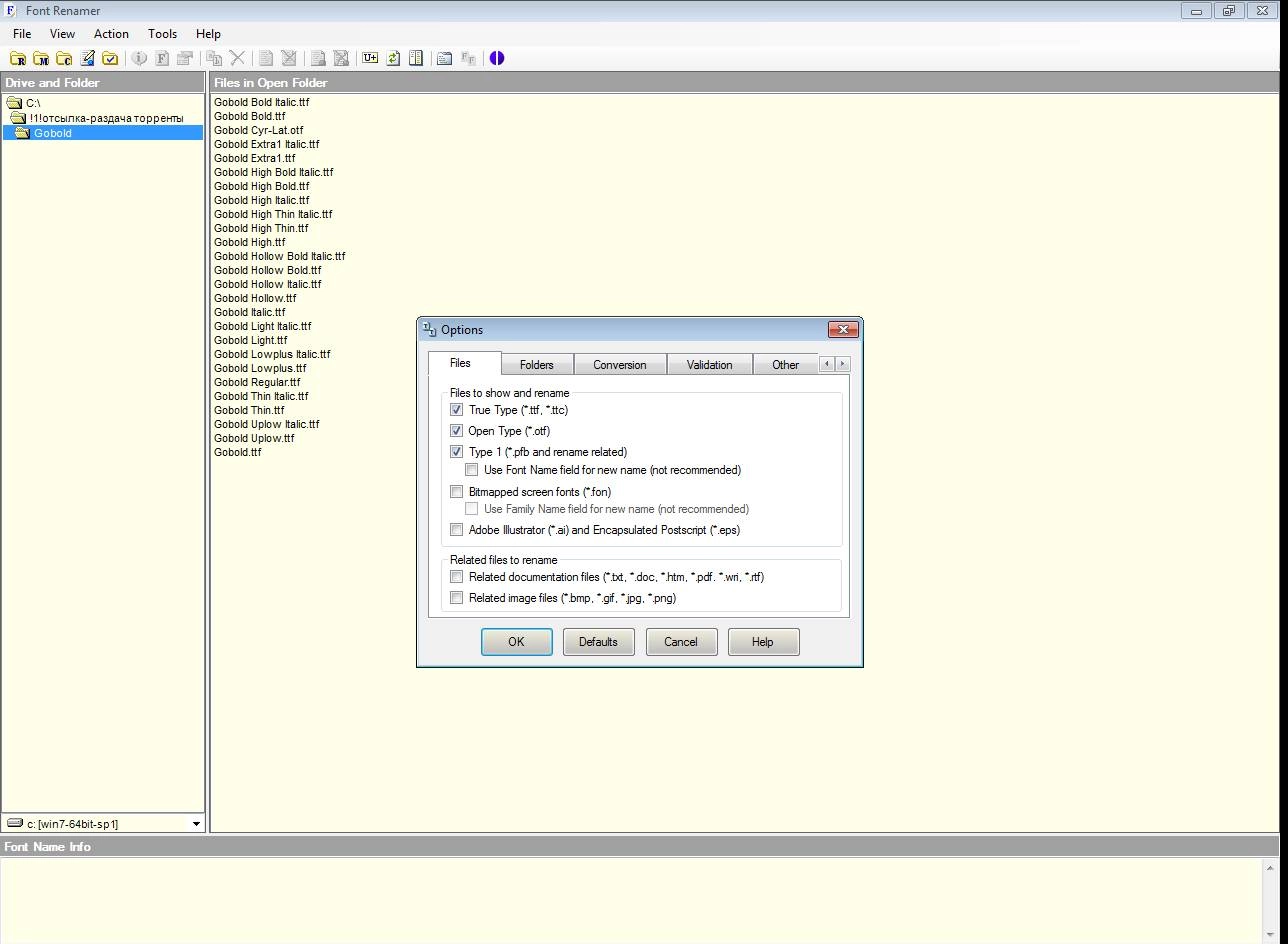Click the grayed info (i) toolbar icon
This screenshot has width=1288, height=944.
[139, 58]
